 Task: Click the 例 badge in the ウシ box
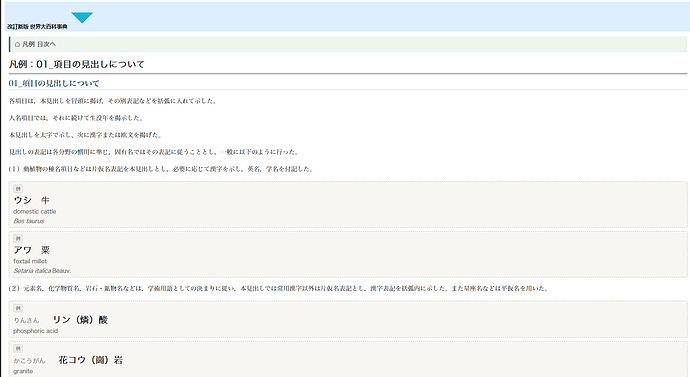[18, 189]
